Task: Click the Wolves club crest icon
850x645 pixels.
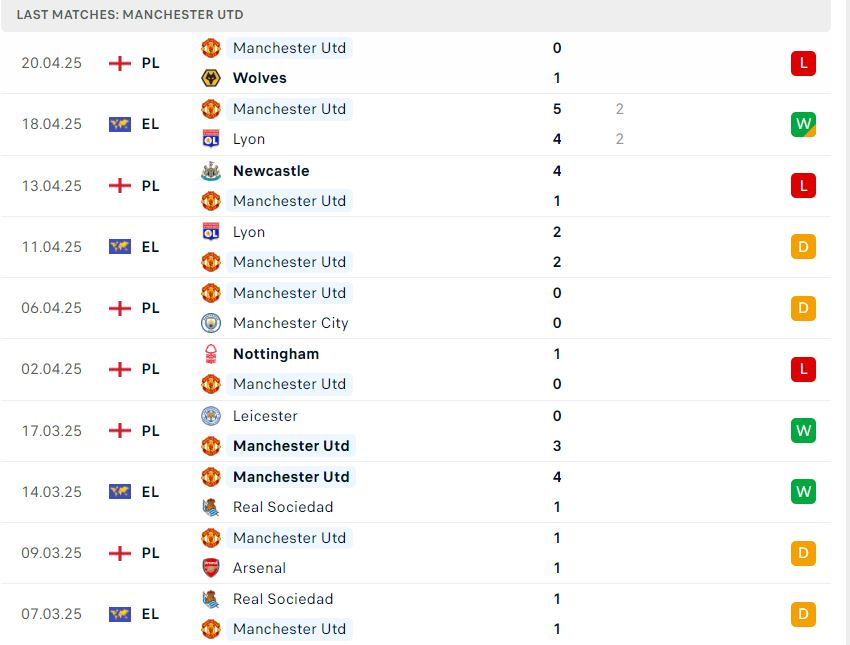Action: pyautogui.click(x=211, y=78)
